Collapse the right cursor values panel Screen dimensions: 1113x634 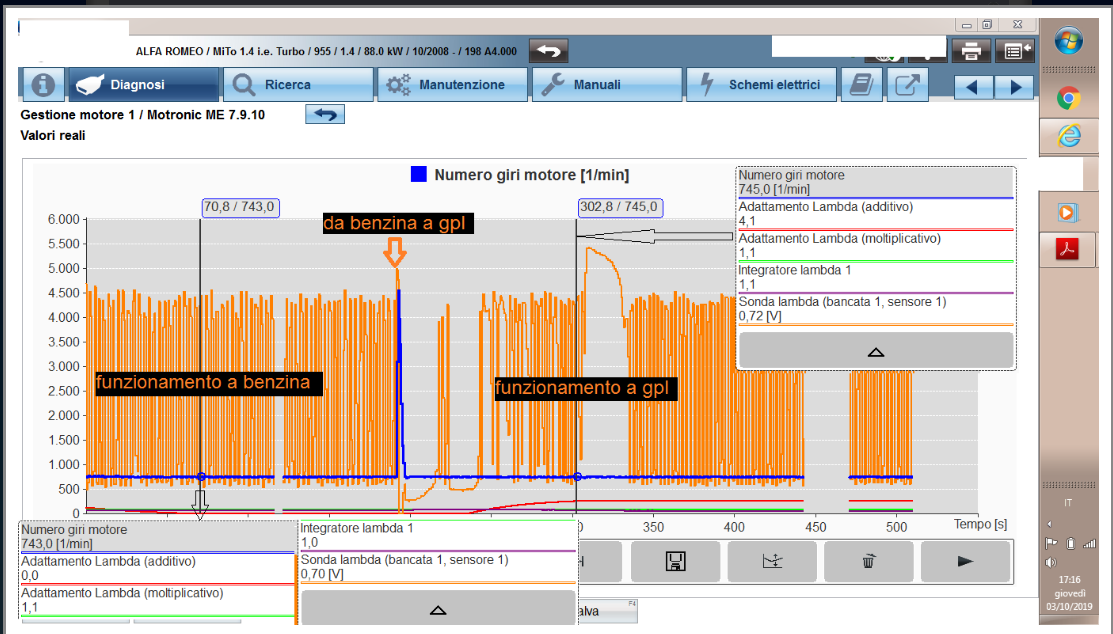click(876, 351)
